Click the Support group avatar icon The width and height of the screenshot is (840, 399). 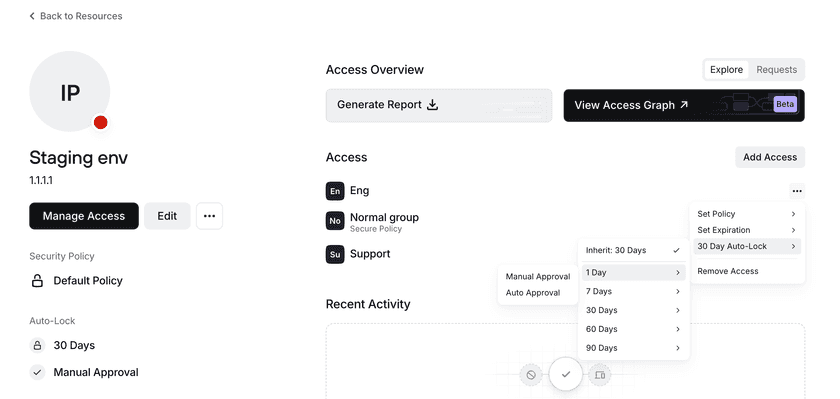point(335,254)
